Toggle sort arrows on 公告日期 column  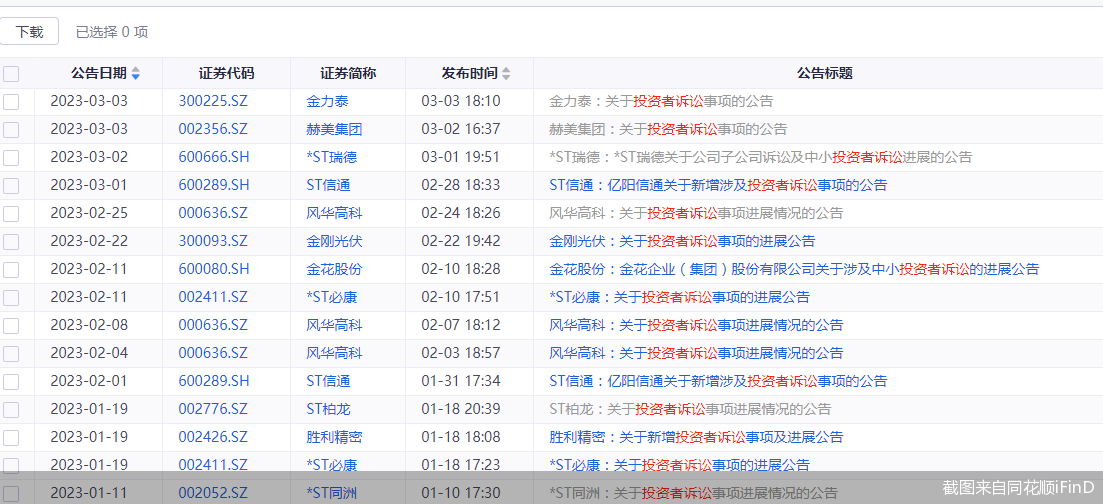click(136, 74)
